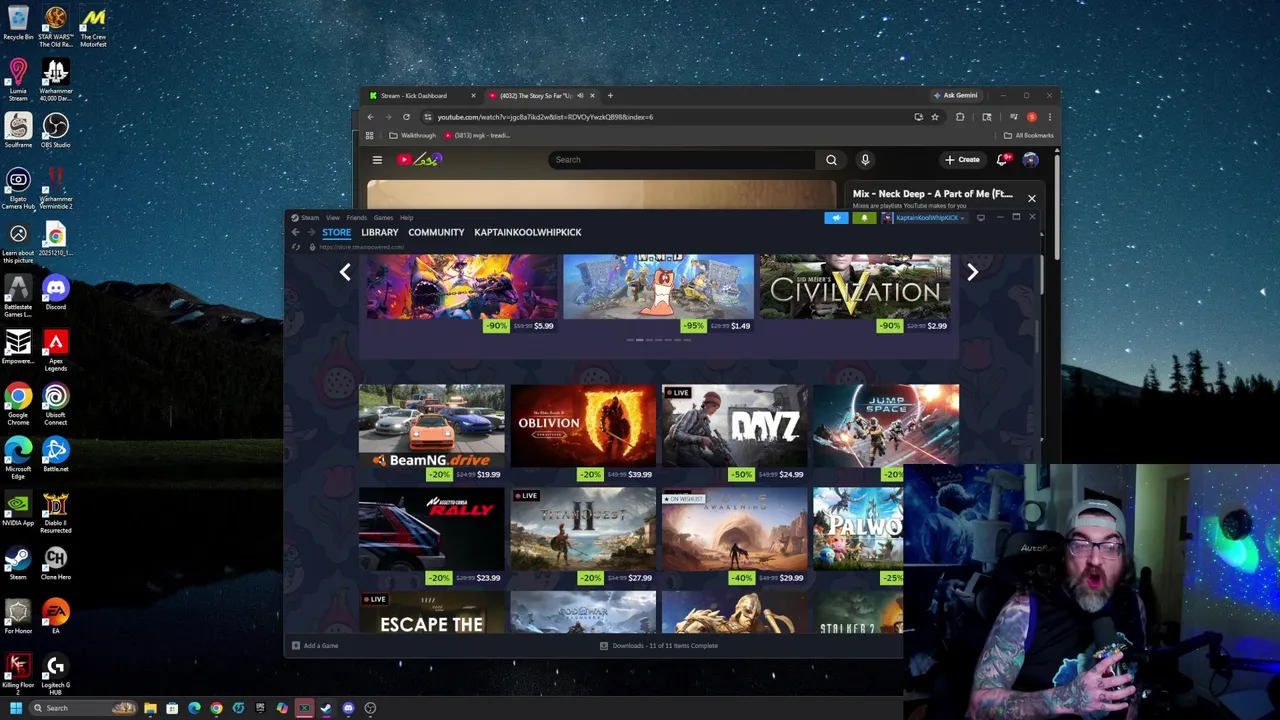Click the YouTube voice search microphone

[x=865, y=160]
